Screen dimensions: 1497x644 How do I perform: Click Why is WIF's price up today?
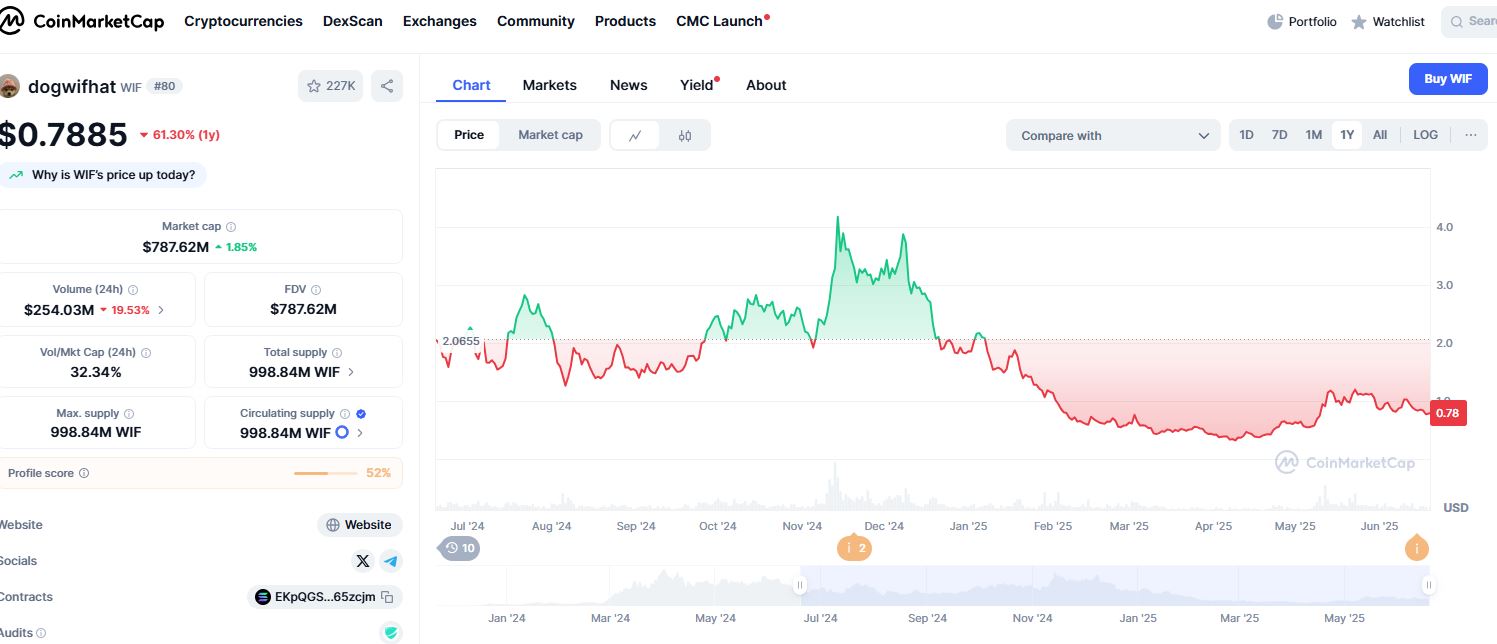coord(102,175)
